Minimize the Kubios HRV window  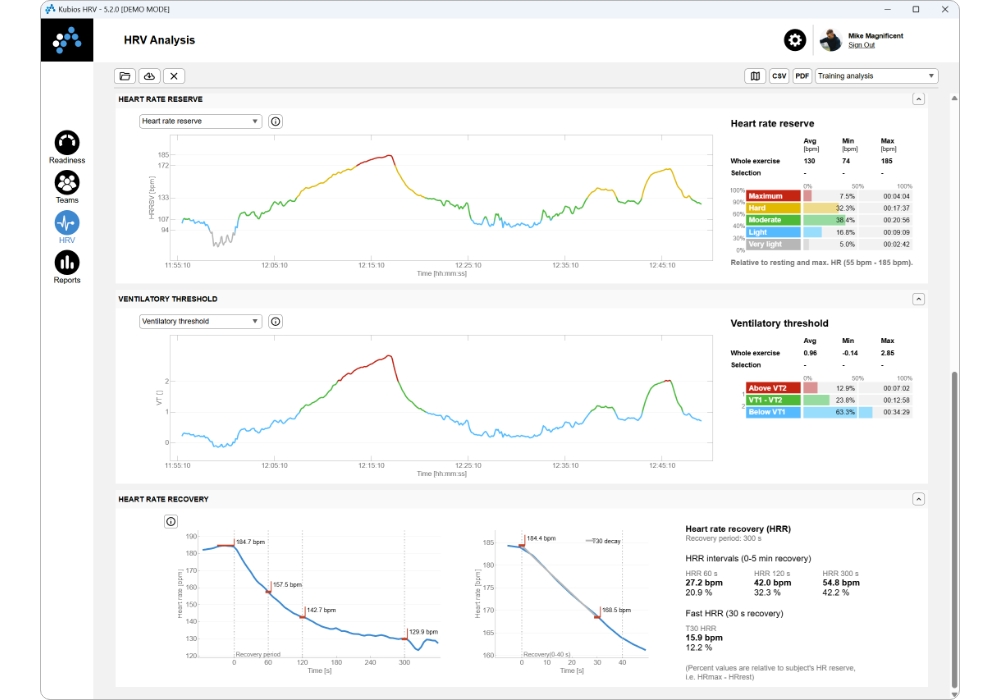click(x=887, y=9)
